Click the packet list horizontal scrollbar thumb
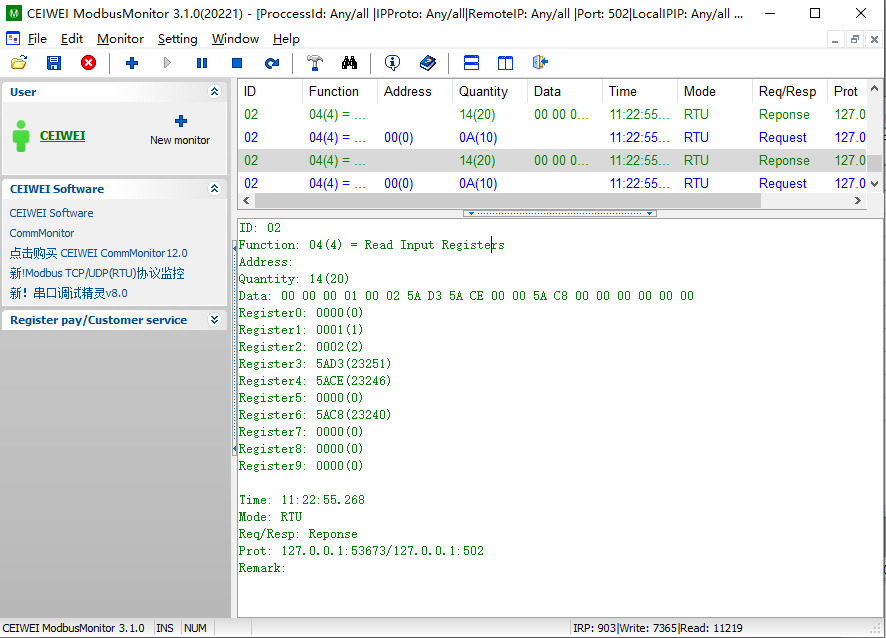Viewport: 886px width, 638px height. pyautogui.click(x=507, y=200)
